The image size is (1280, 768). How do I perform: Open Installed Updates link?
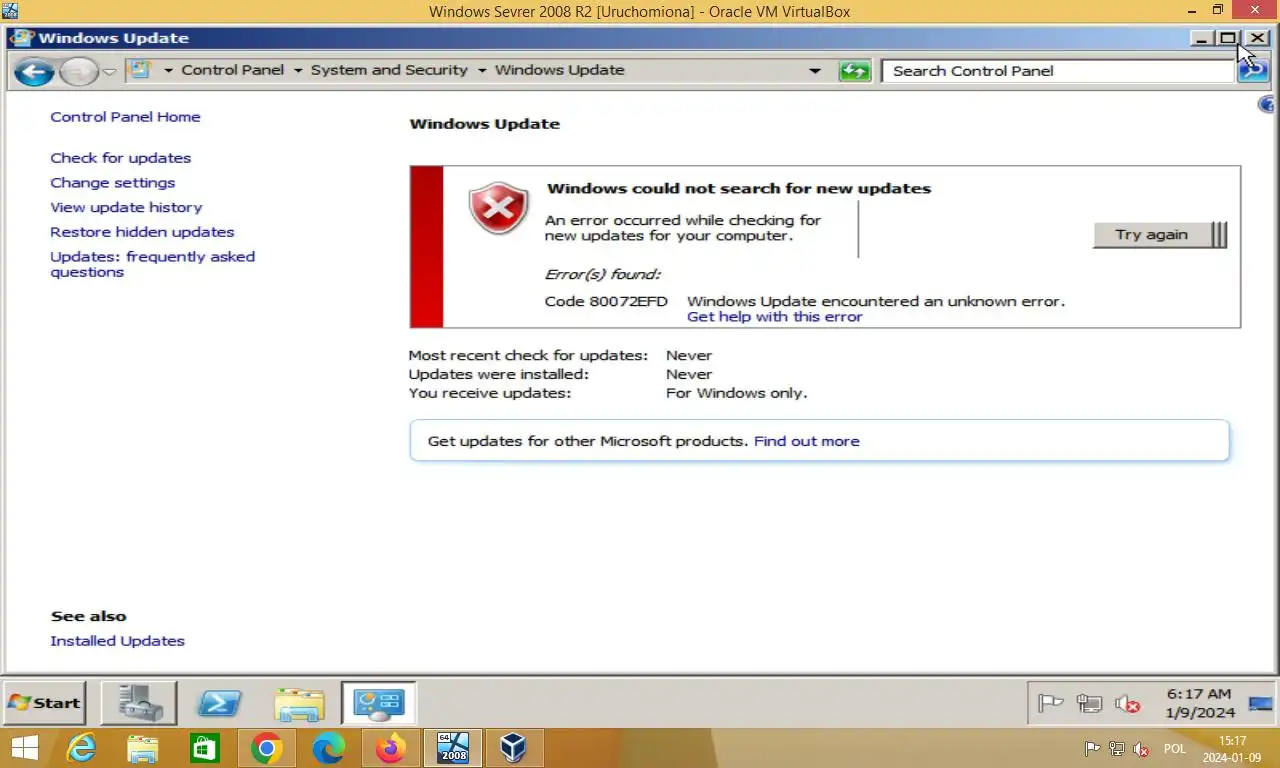pos(117,641)
